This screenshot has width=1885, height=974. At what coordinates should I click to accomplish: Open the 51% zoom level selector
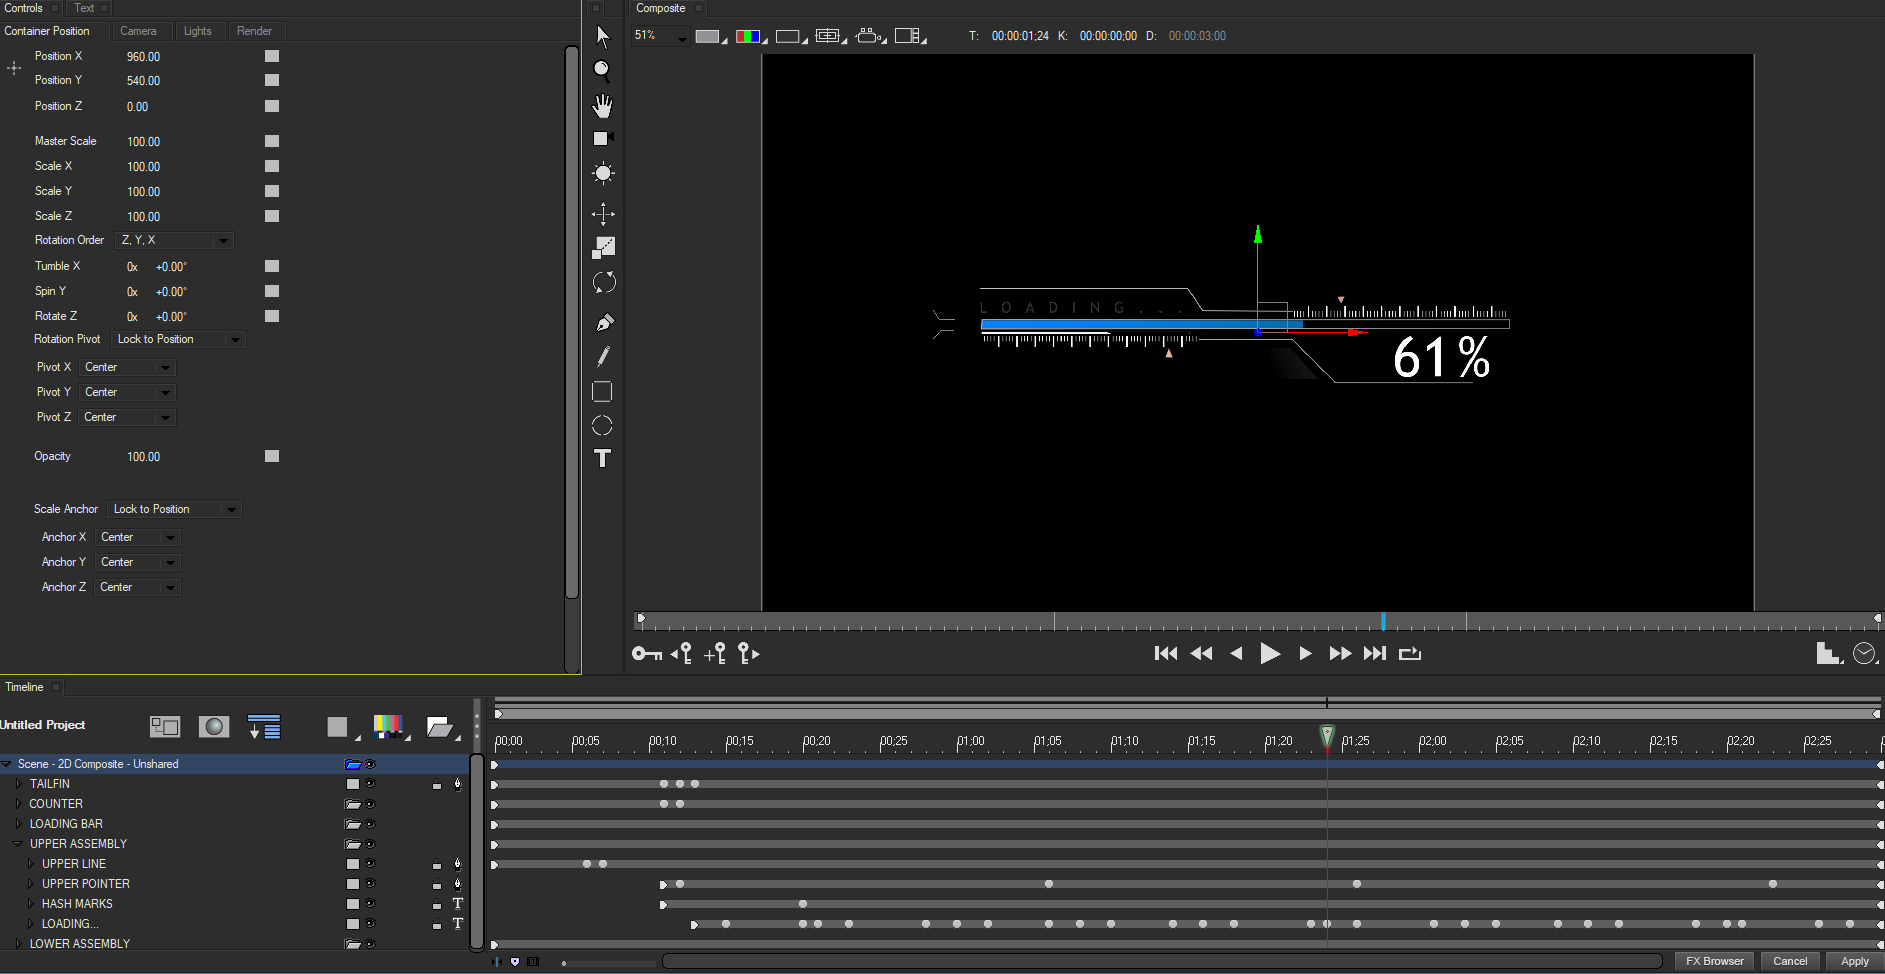(660, 35)
